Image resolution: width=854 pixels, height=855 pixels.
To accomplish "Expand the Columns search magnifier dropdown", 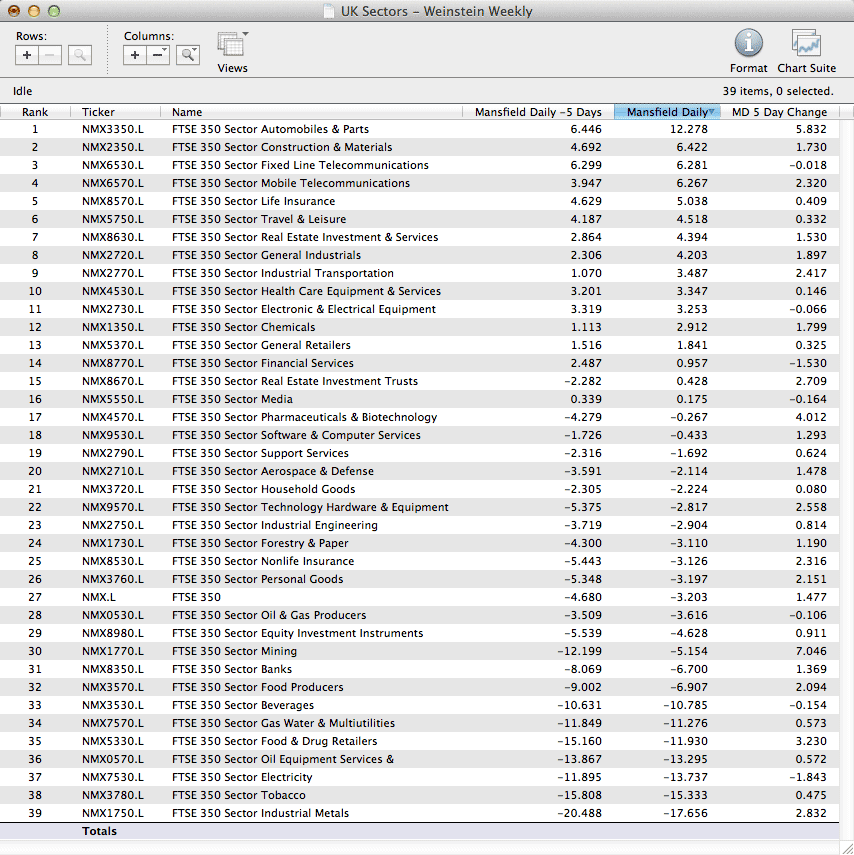I will point(188,55).
